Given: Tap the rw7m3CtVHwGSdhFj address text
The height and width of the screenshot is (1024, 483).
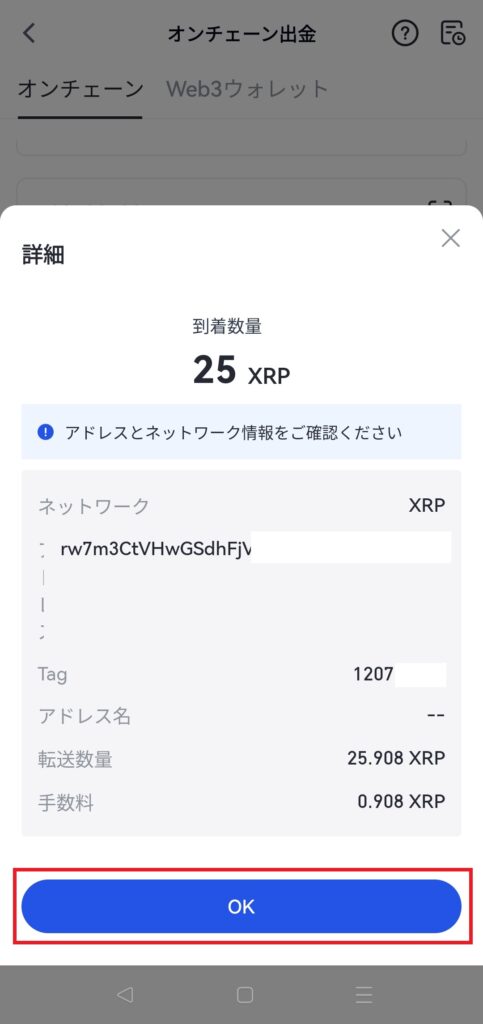Looking at the screenshot, I should tap(155, 549).
